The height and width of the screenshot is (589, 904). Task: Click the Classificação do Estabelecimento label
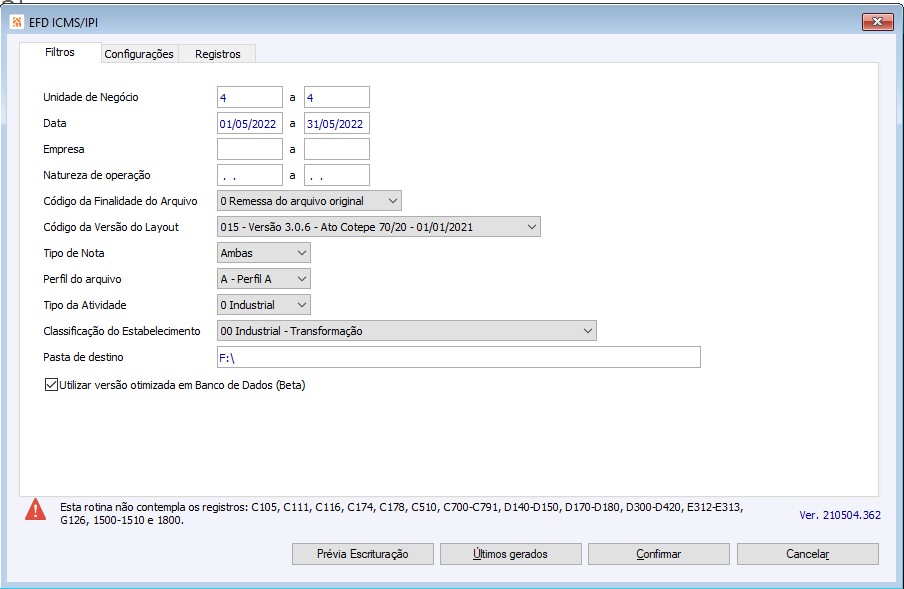tap(122, 331)
